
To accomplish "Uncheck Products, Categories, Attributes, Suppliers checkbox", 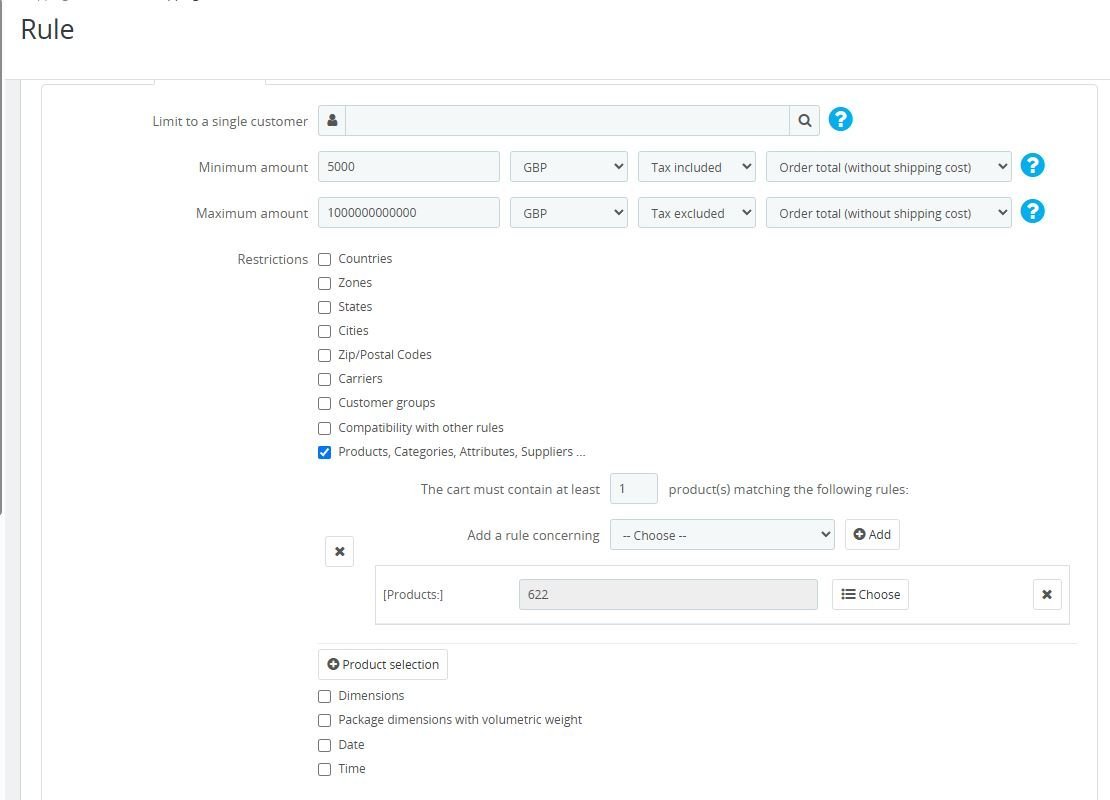I will (324, 452).
